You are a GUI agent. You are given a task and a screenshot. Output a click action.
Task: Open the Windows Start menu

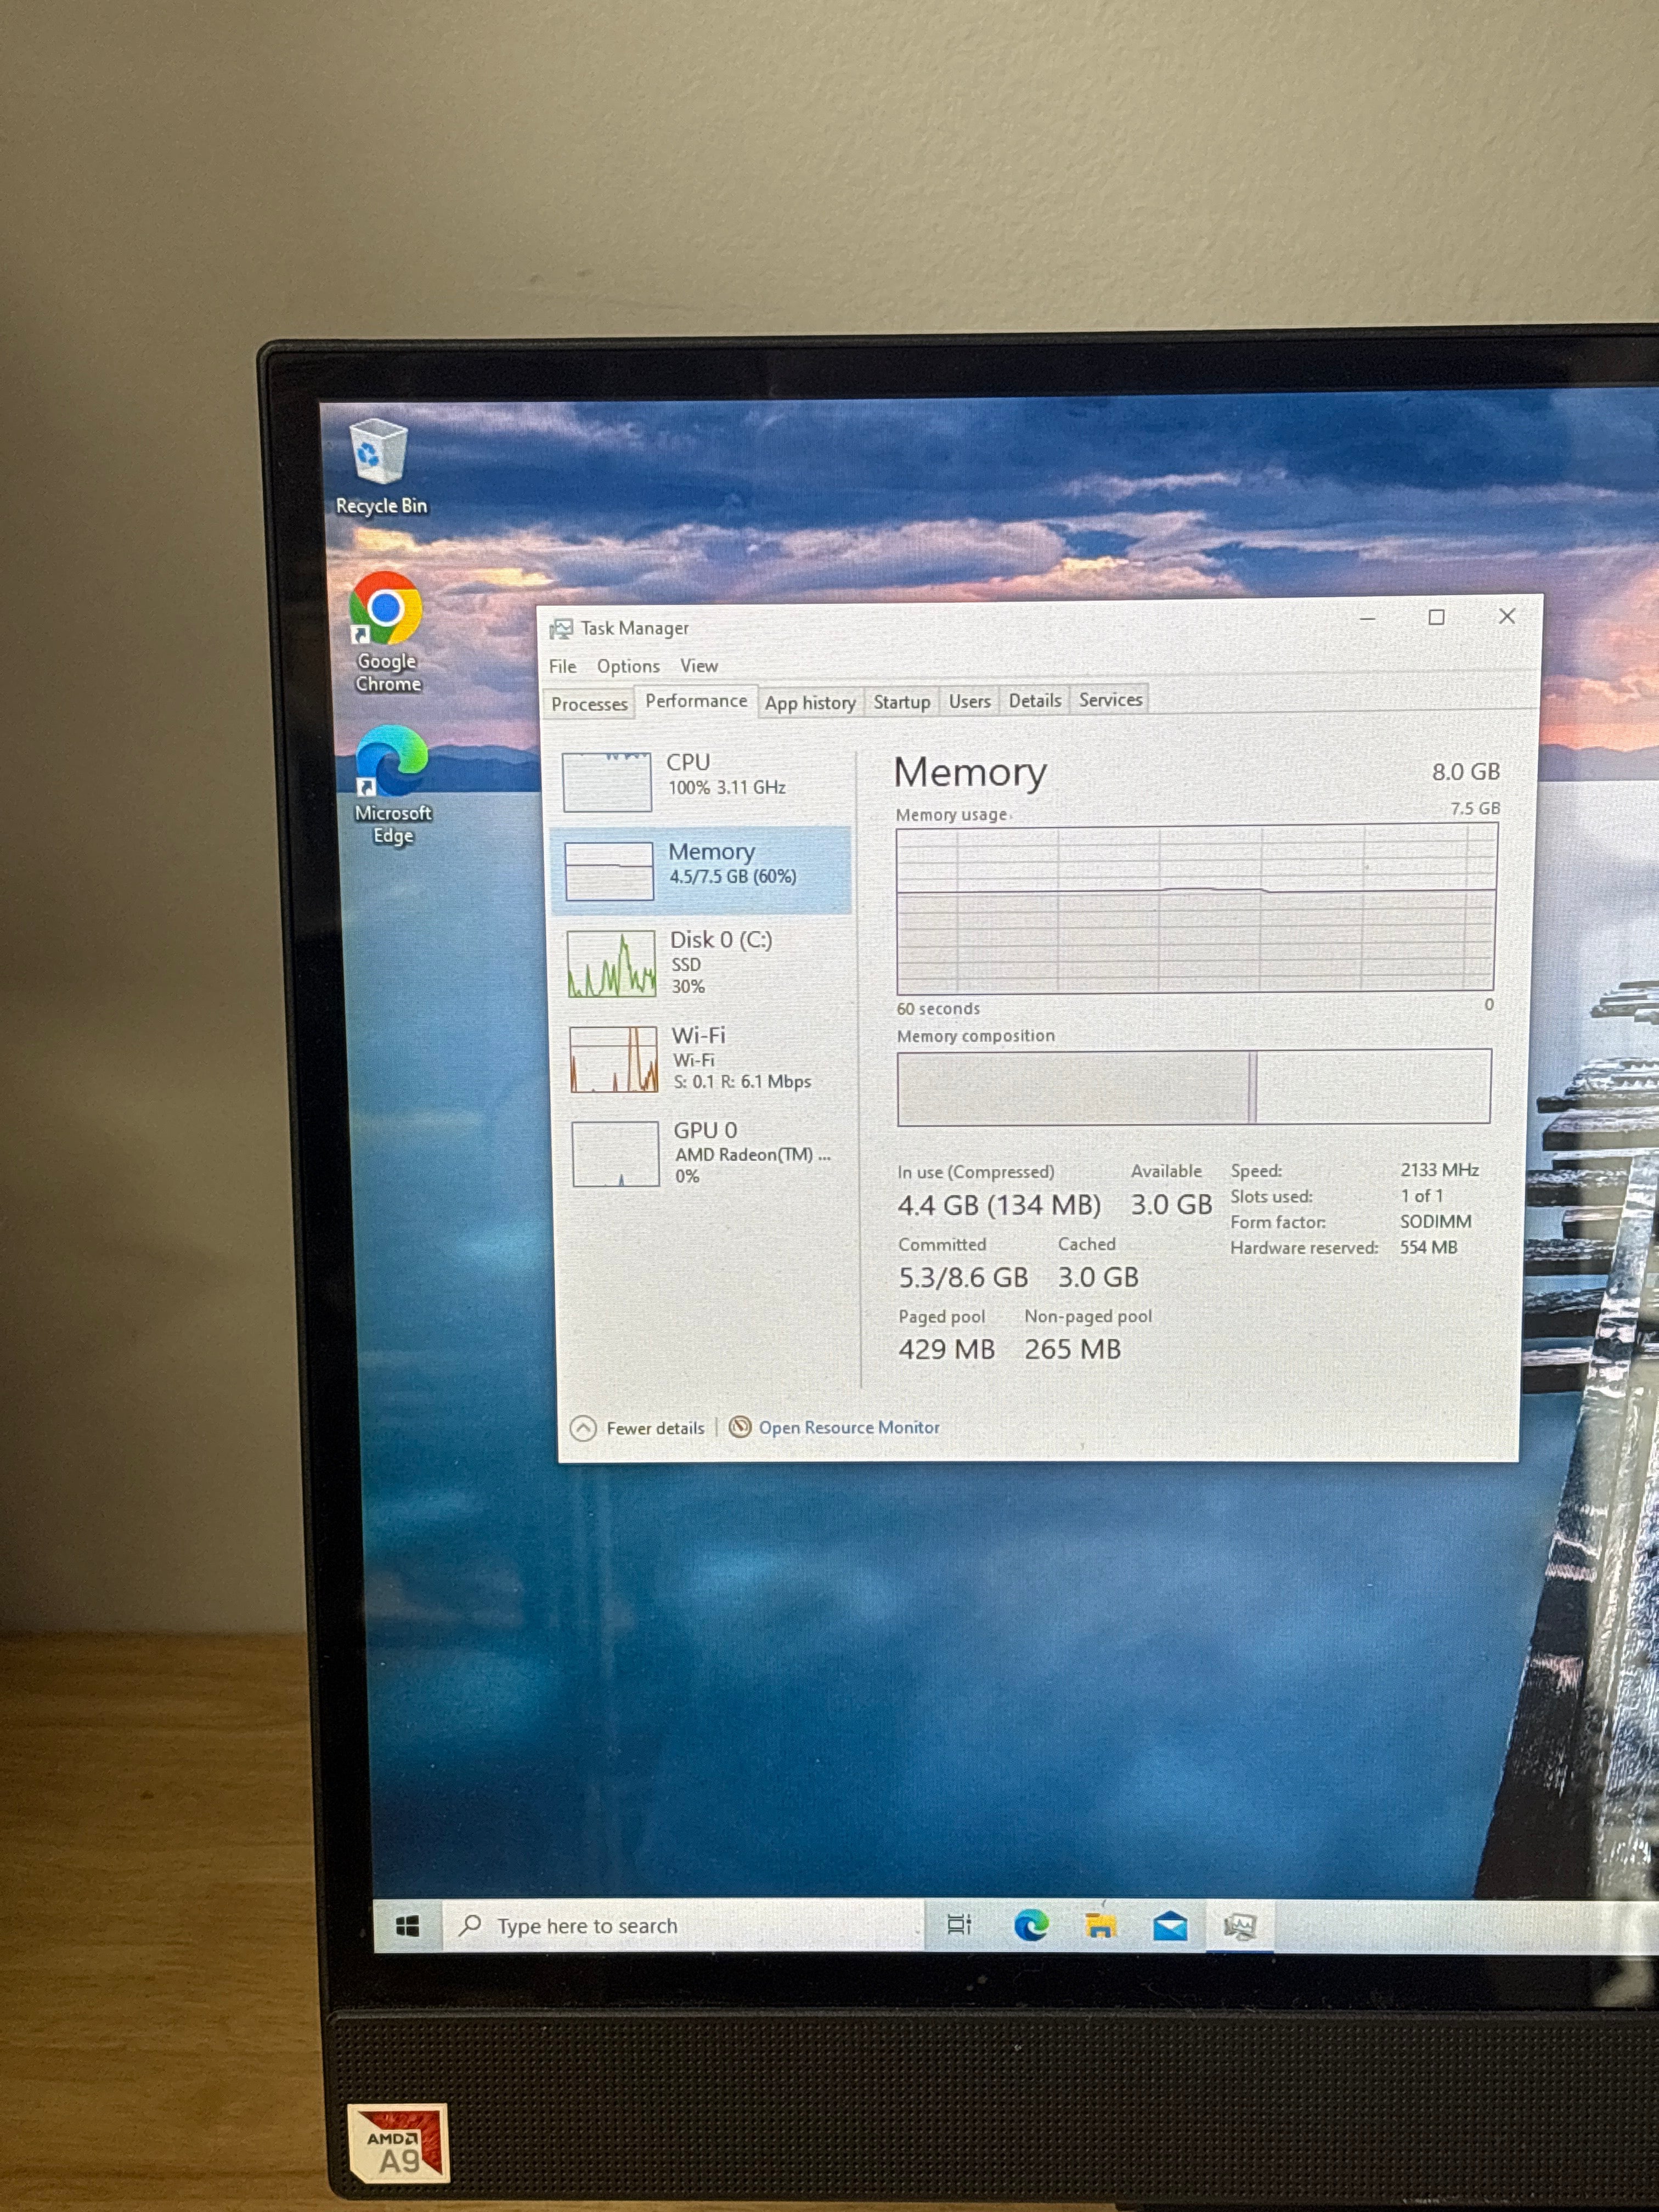coord(407,1926)
